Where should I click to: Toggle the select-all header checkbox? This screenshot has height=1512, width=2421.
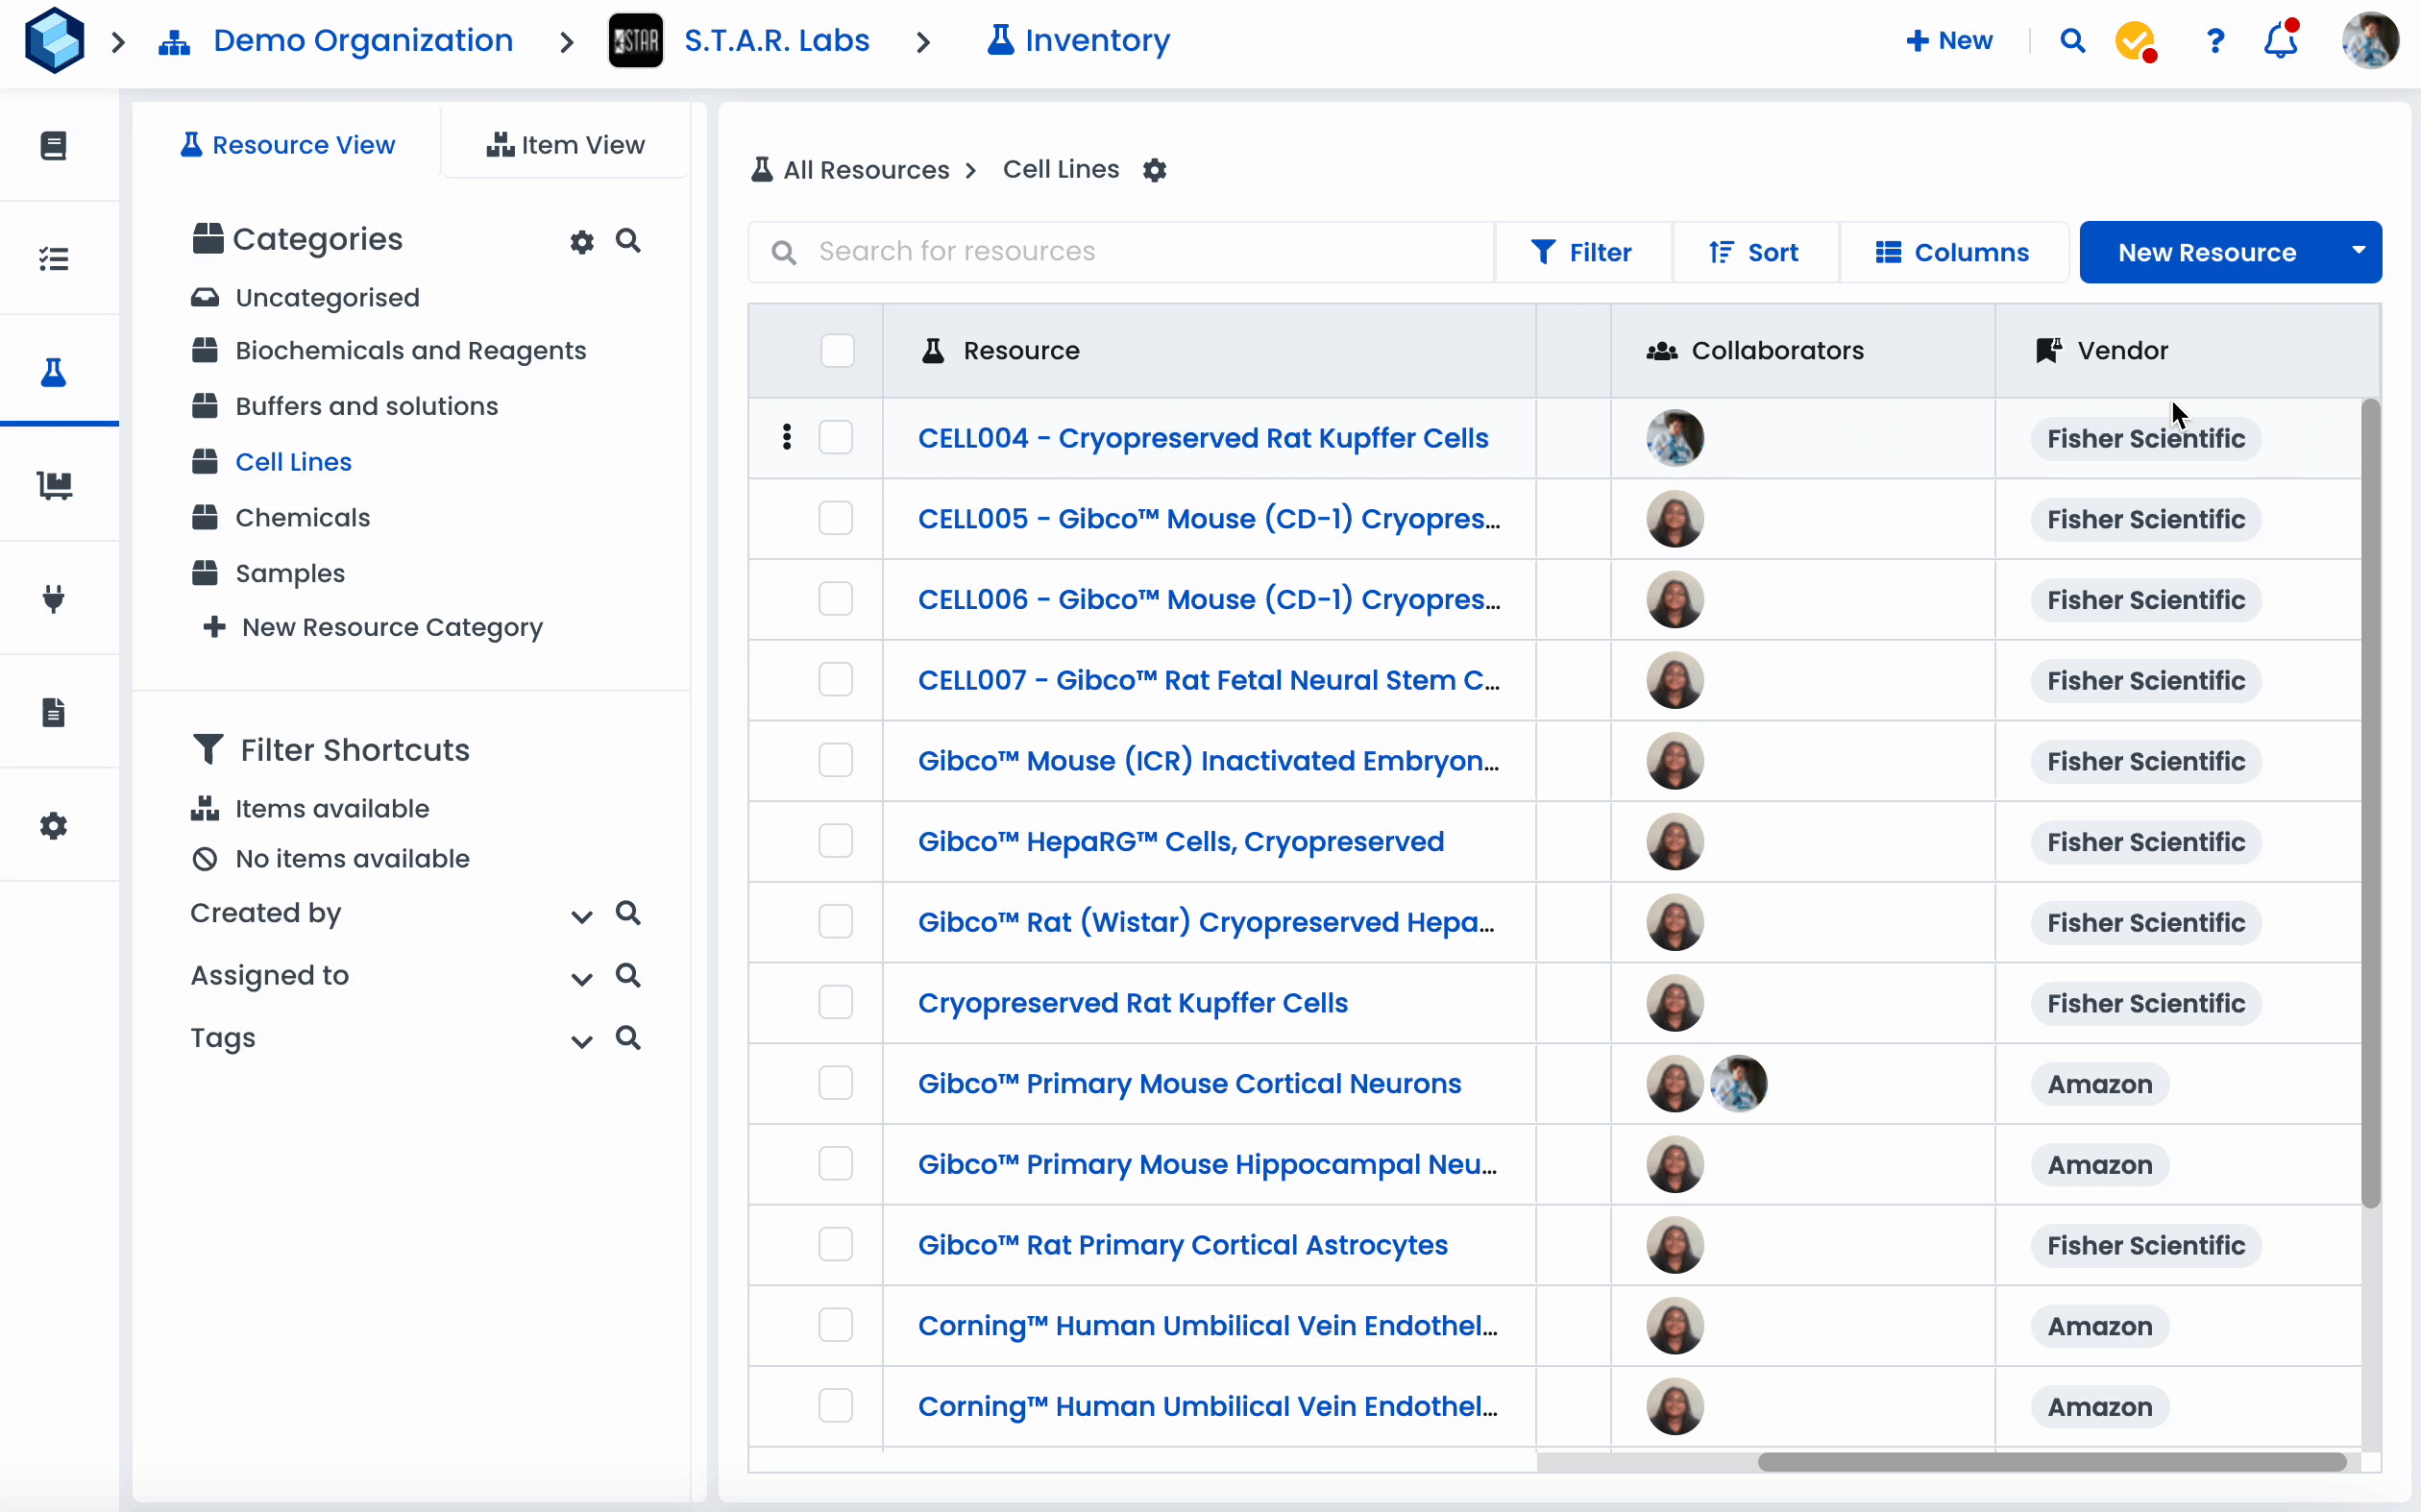[x=837, y=351]
